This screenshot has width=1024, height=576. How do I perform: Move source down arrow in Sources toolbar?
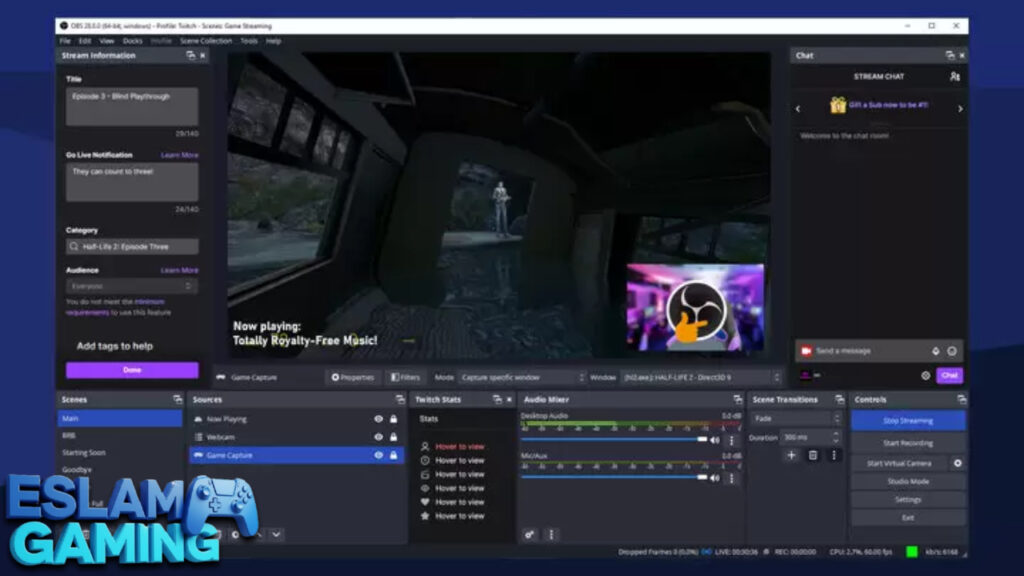pyautogui.click(x=276, y=534)
